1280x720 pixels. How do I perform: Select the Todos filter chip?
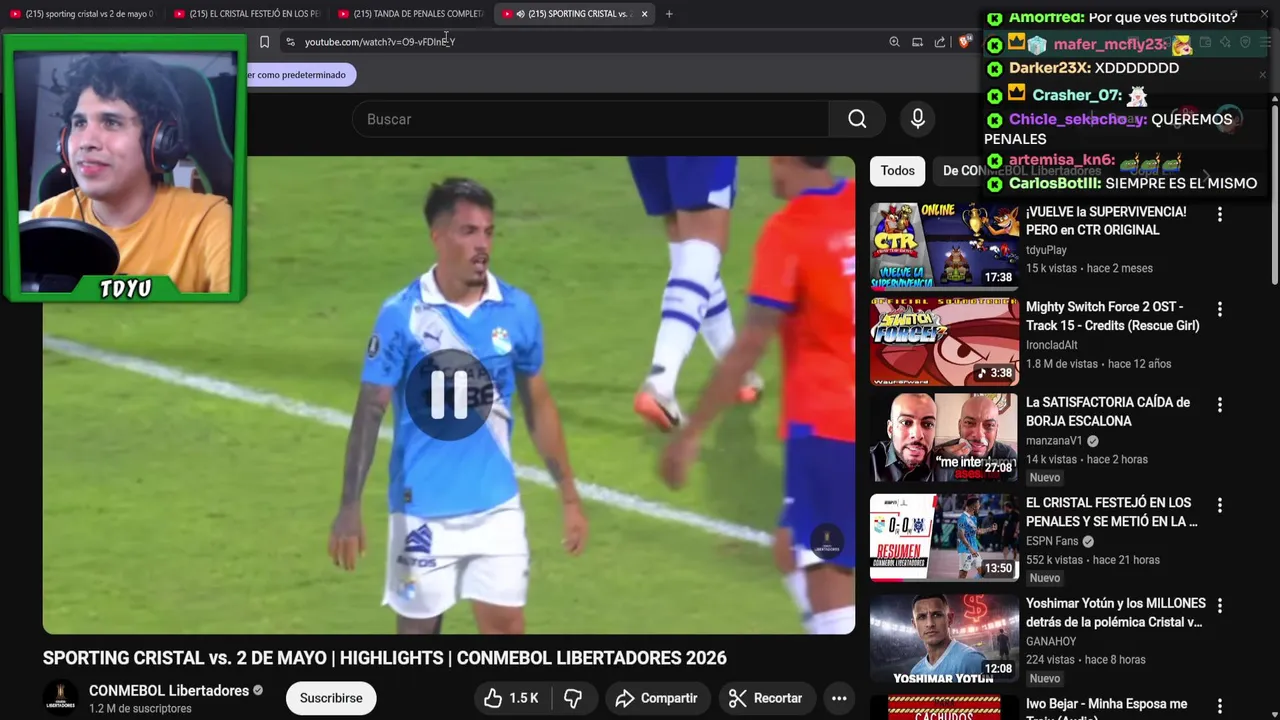(897, 171)
